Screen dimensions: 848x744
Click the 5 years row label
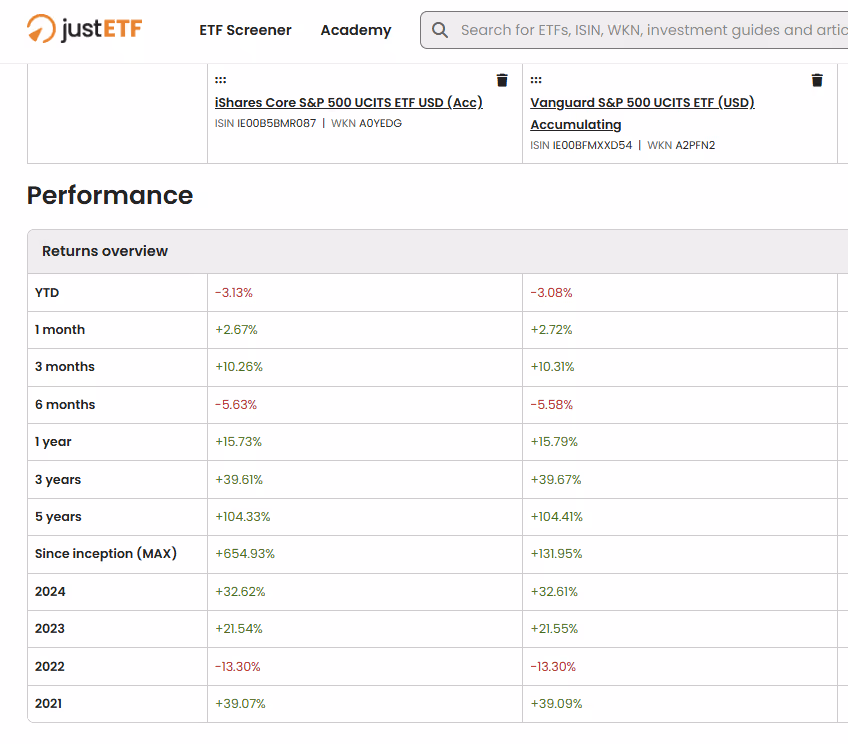tap(58, 516)
